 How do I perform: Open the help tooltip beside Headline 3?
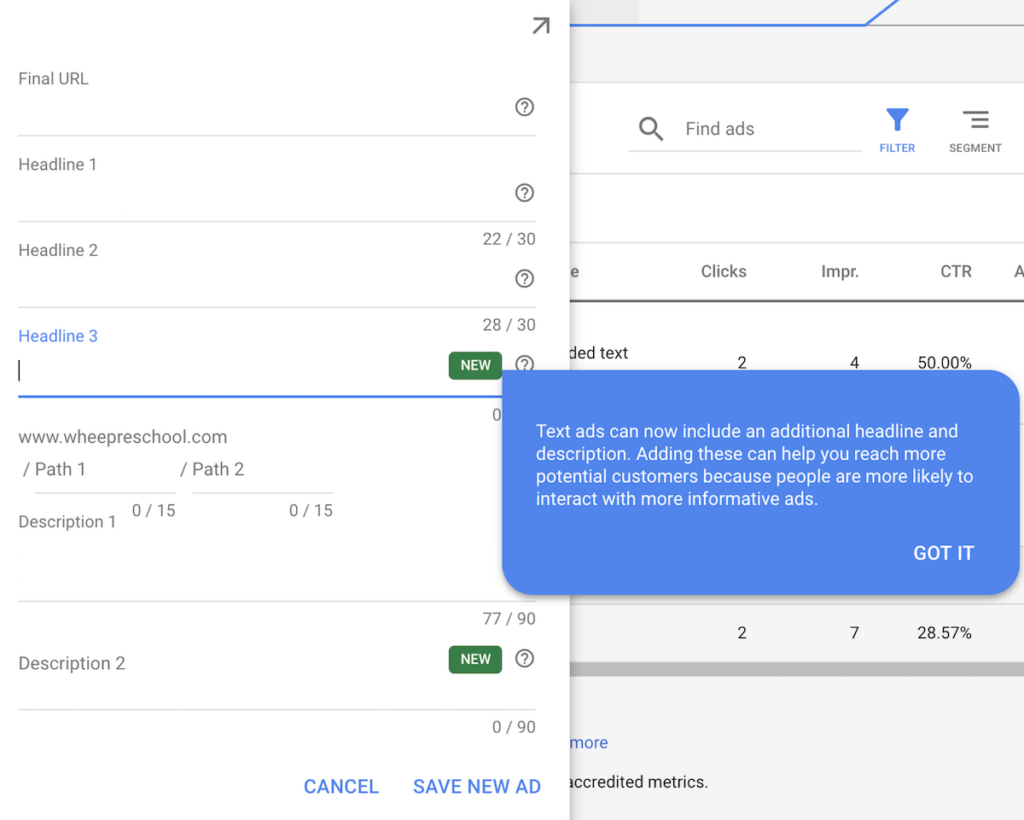[524, 364]
